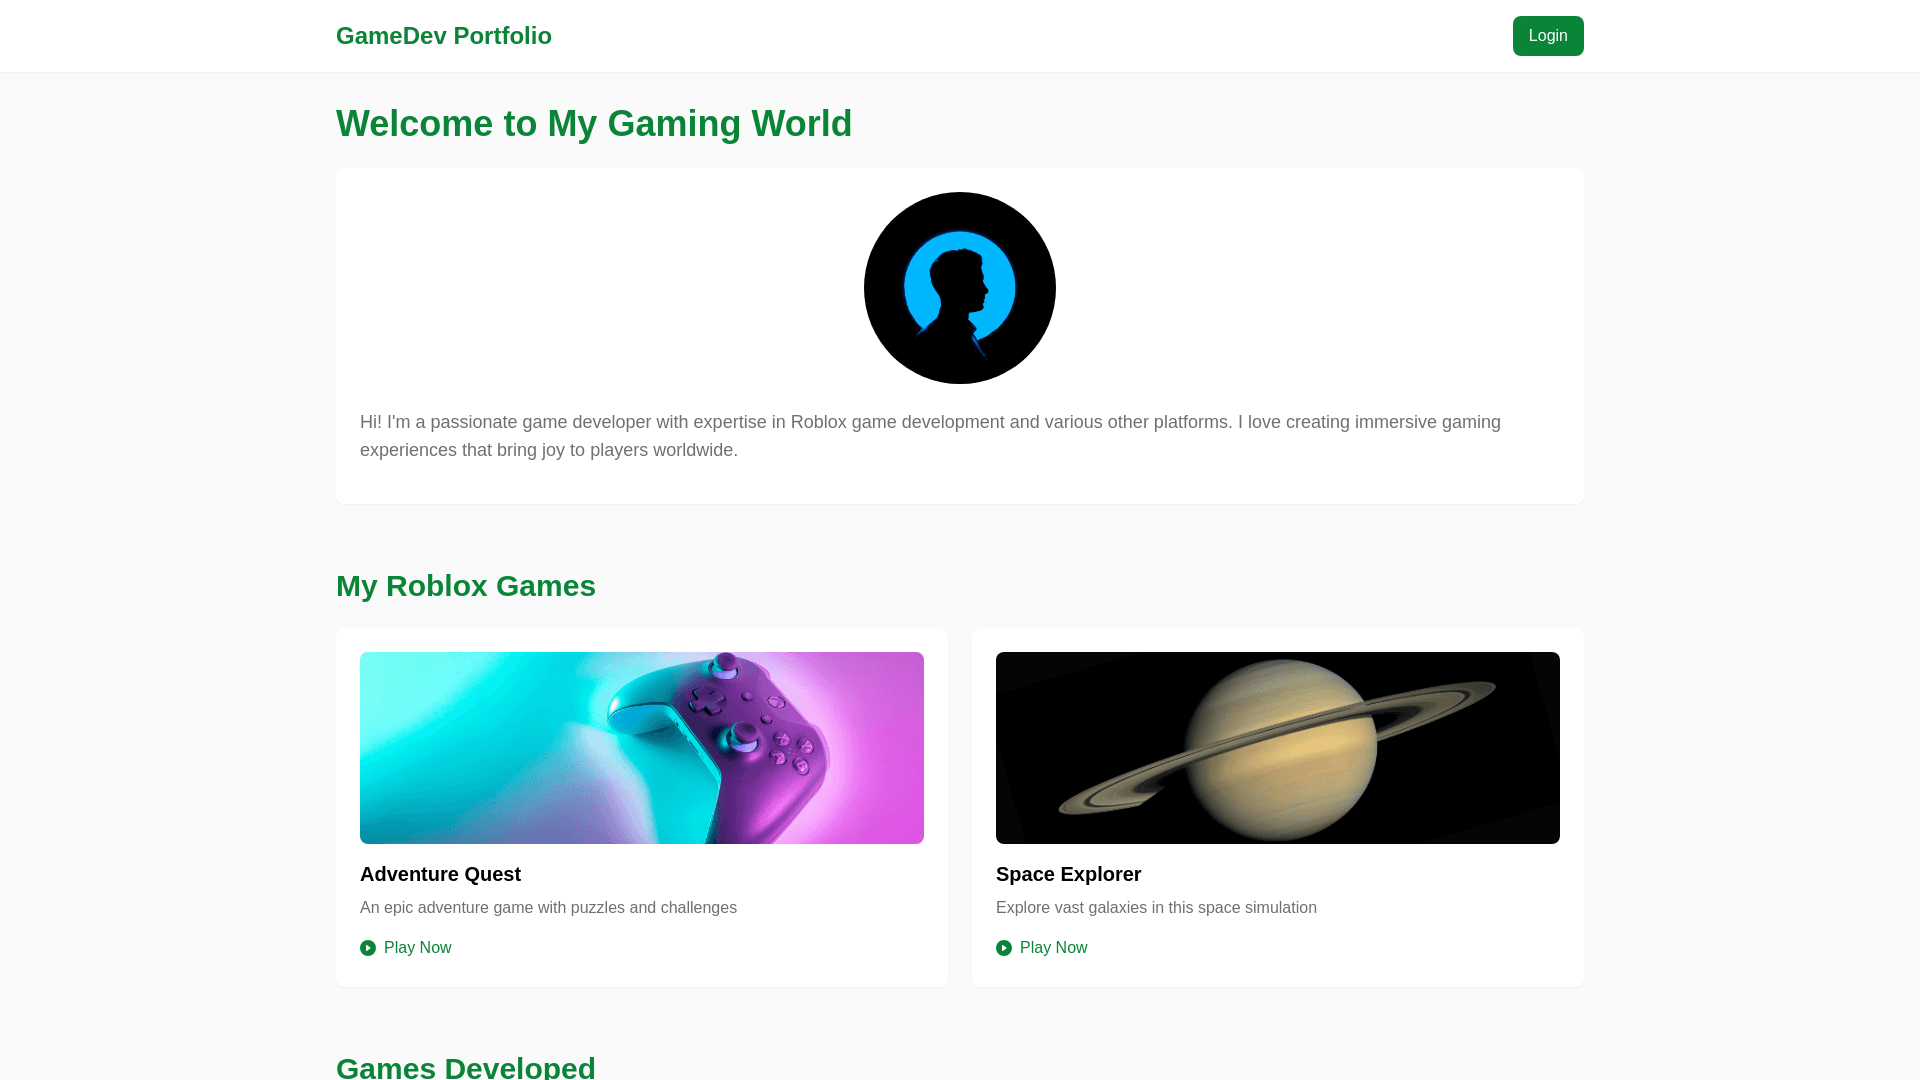Click the passionate game developer bio paragraph
The height and width of the screenshot is (1080, 1920).
930,436
